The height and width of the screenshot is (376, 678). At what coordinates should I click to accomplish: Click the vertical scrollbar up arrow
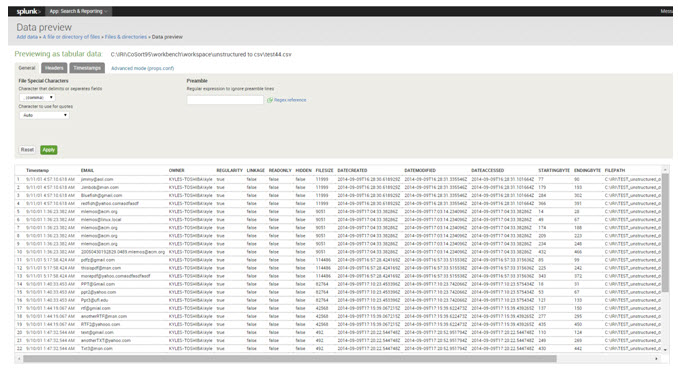(x=665, y=169)
